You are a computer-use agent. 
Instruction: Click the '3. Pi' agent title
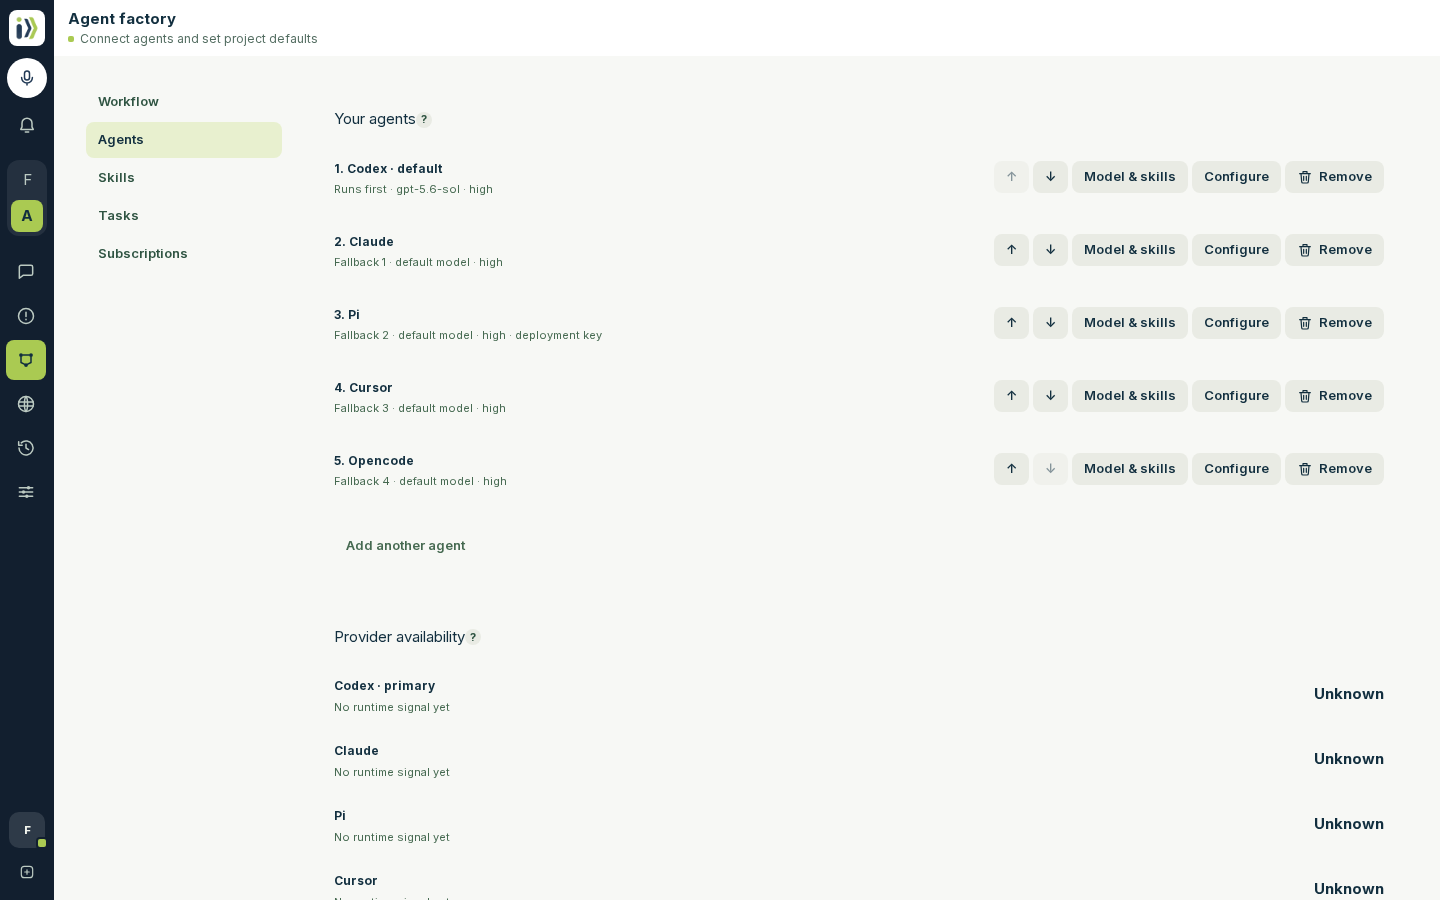(x=347, y=315)
